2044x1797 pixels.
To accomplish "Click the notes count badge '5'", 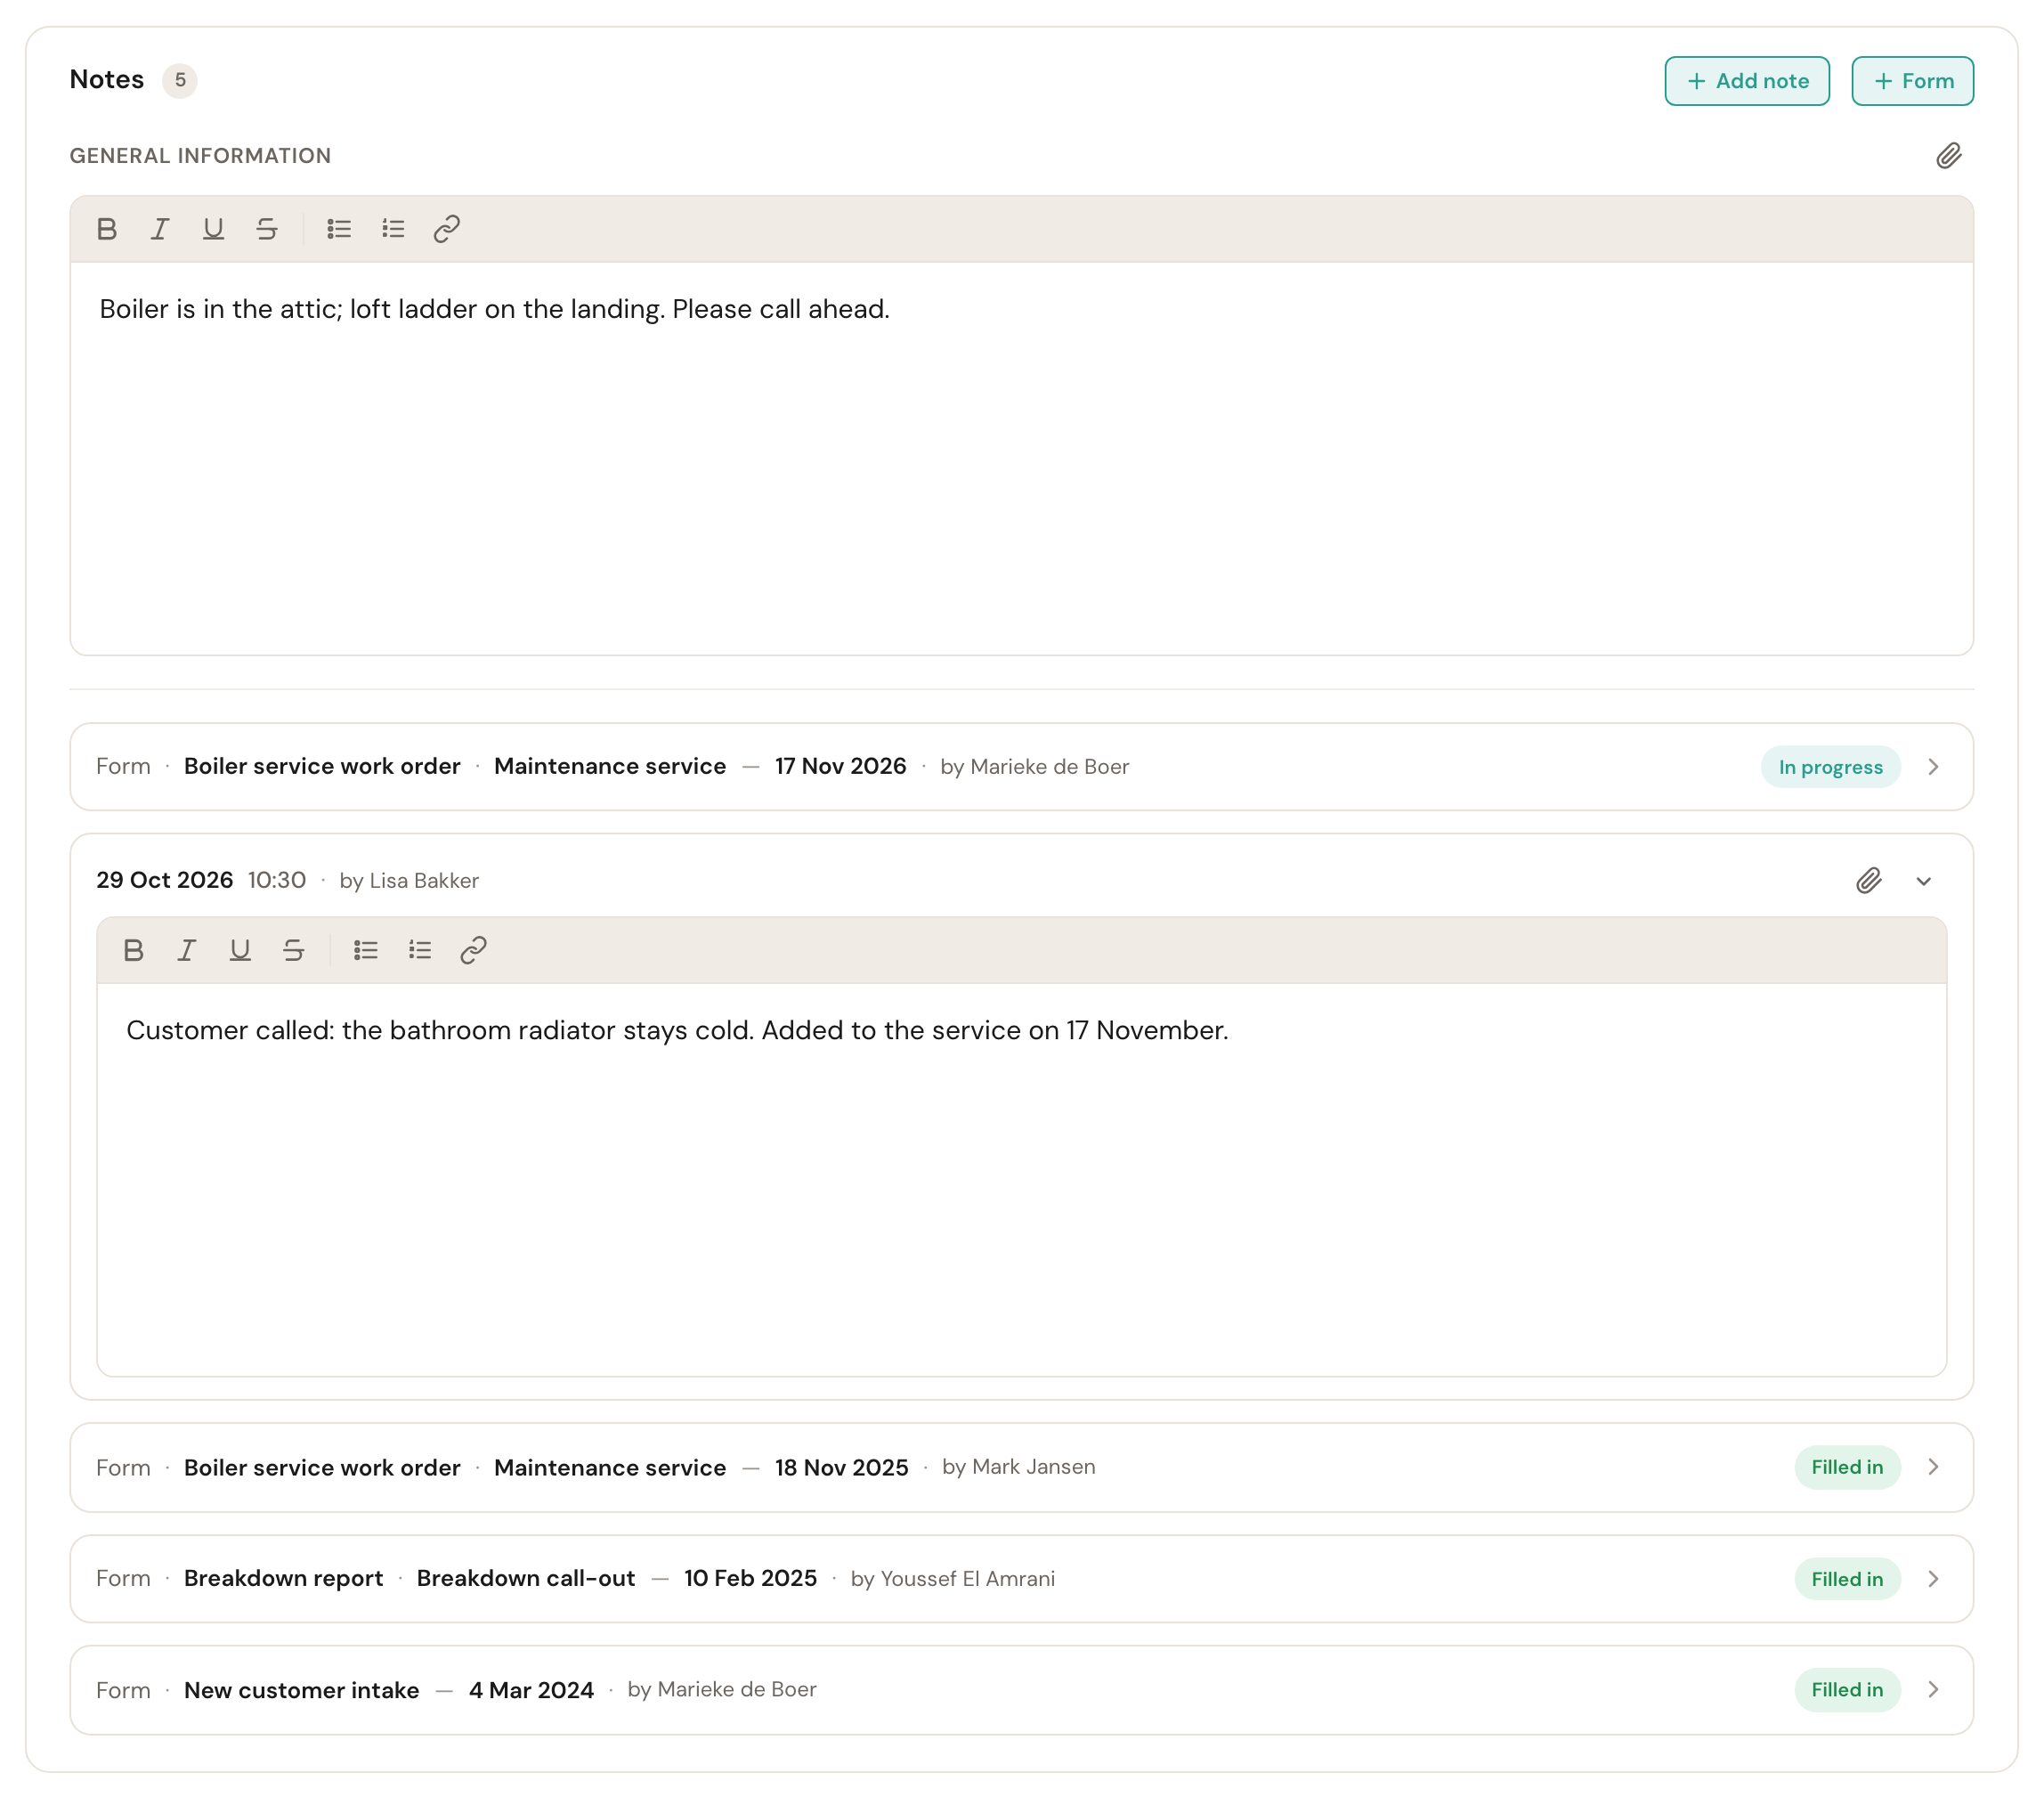I will [180, 80].
